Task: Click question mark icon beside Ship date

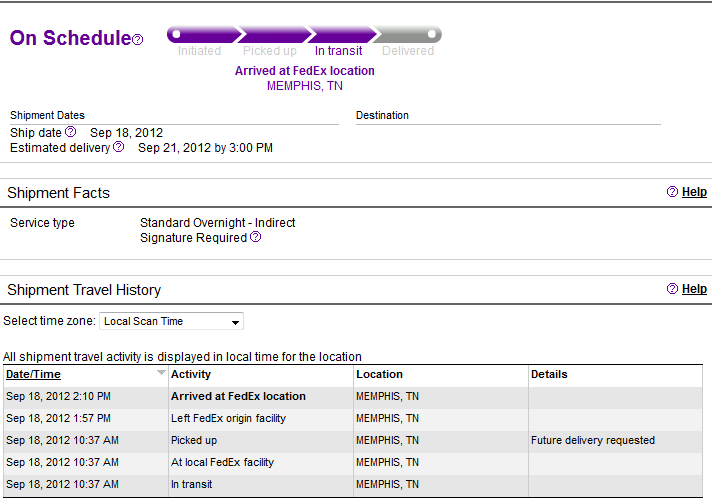Action: (70, 132)
